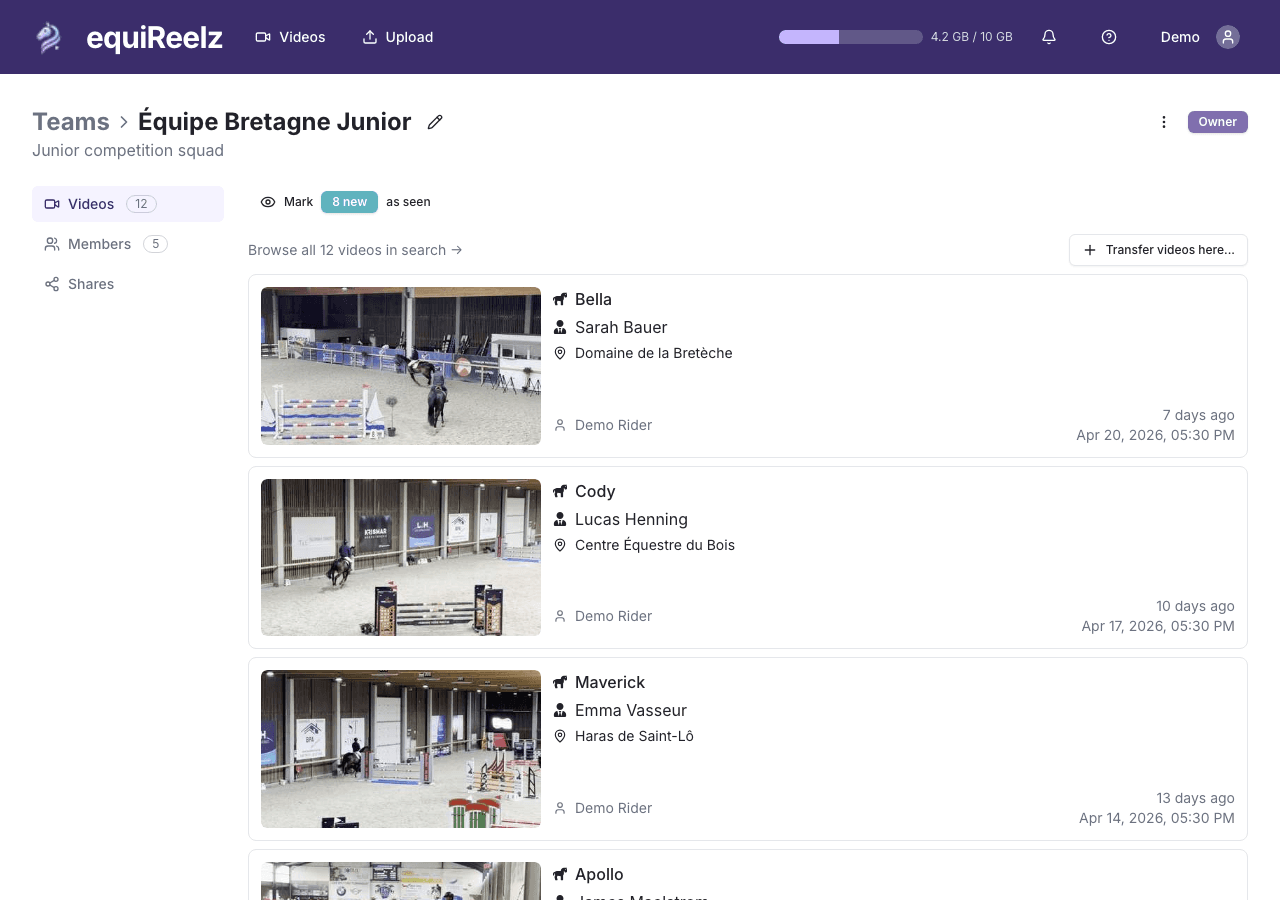Click the 8 new badge
This screenshot has height=900, width=1280.
(x=349, y=202)
